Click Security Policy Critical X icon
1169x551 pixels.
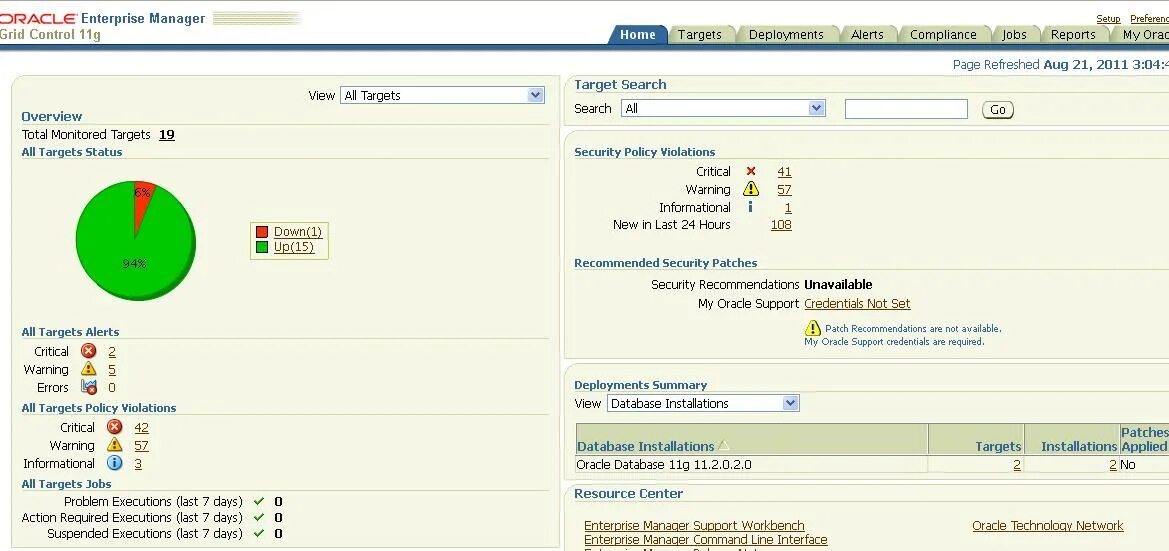pos(751,171)
